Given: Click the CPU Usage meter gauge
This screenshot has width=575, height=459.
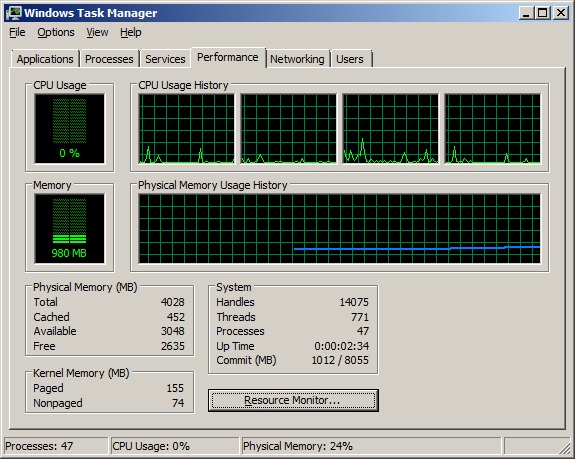Looking at the screenshot, I should (x=69, y=128).
